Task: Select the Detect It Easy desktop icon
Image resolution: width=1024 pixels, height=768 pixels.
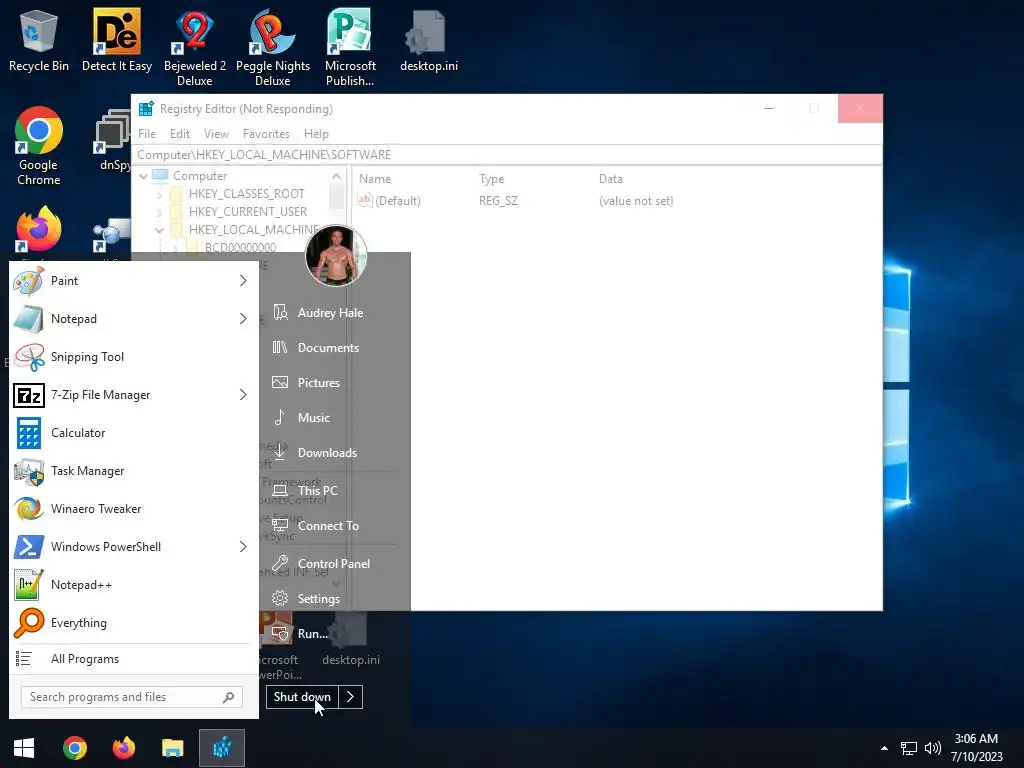Action: click(x=117, y=42)
